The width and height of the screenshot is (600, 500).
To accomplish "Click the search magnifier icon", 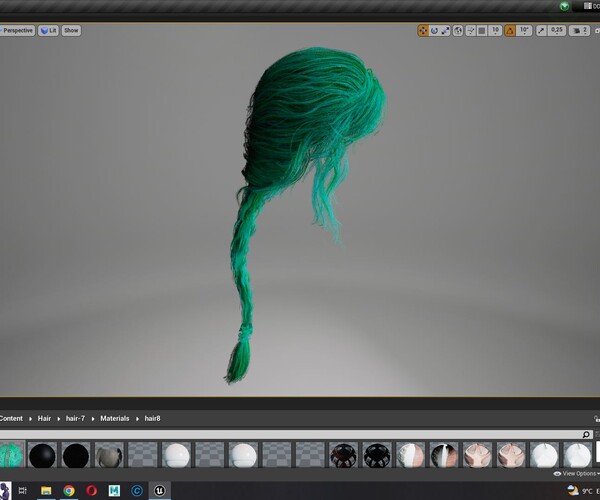I will tap(586, 434).
